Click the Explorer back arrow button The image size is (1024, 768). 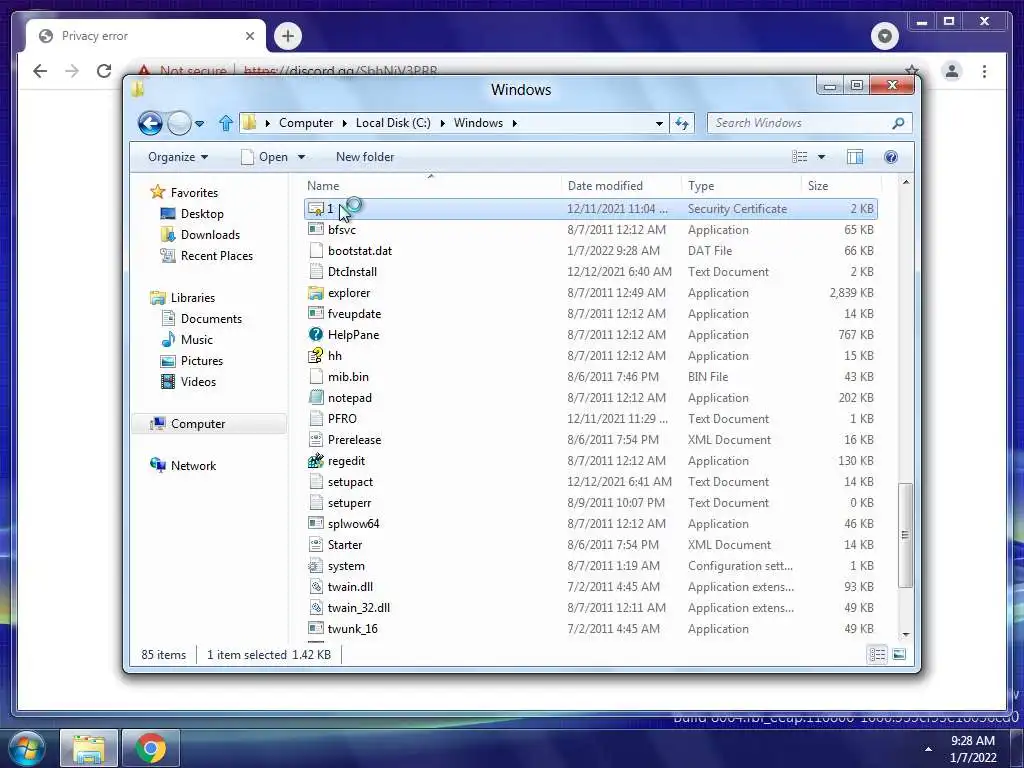[150, 123]
